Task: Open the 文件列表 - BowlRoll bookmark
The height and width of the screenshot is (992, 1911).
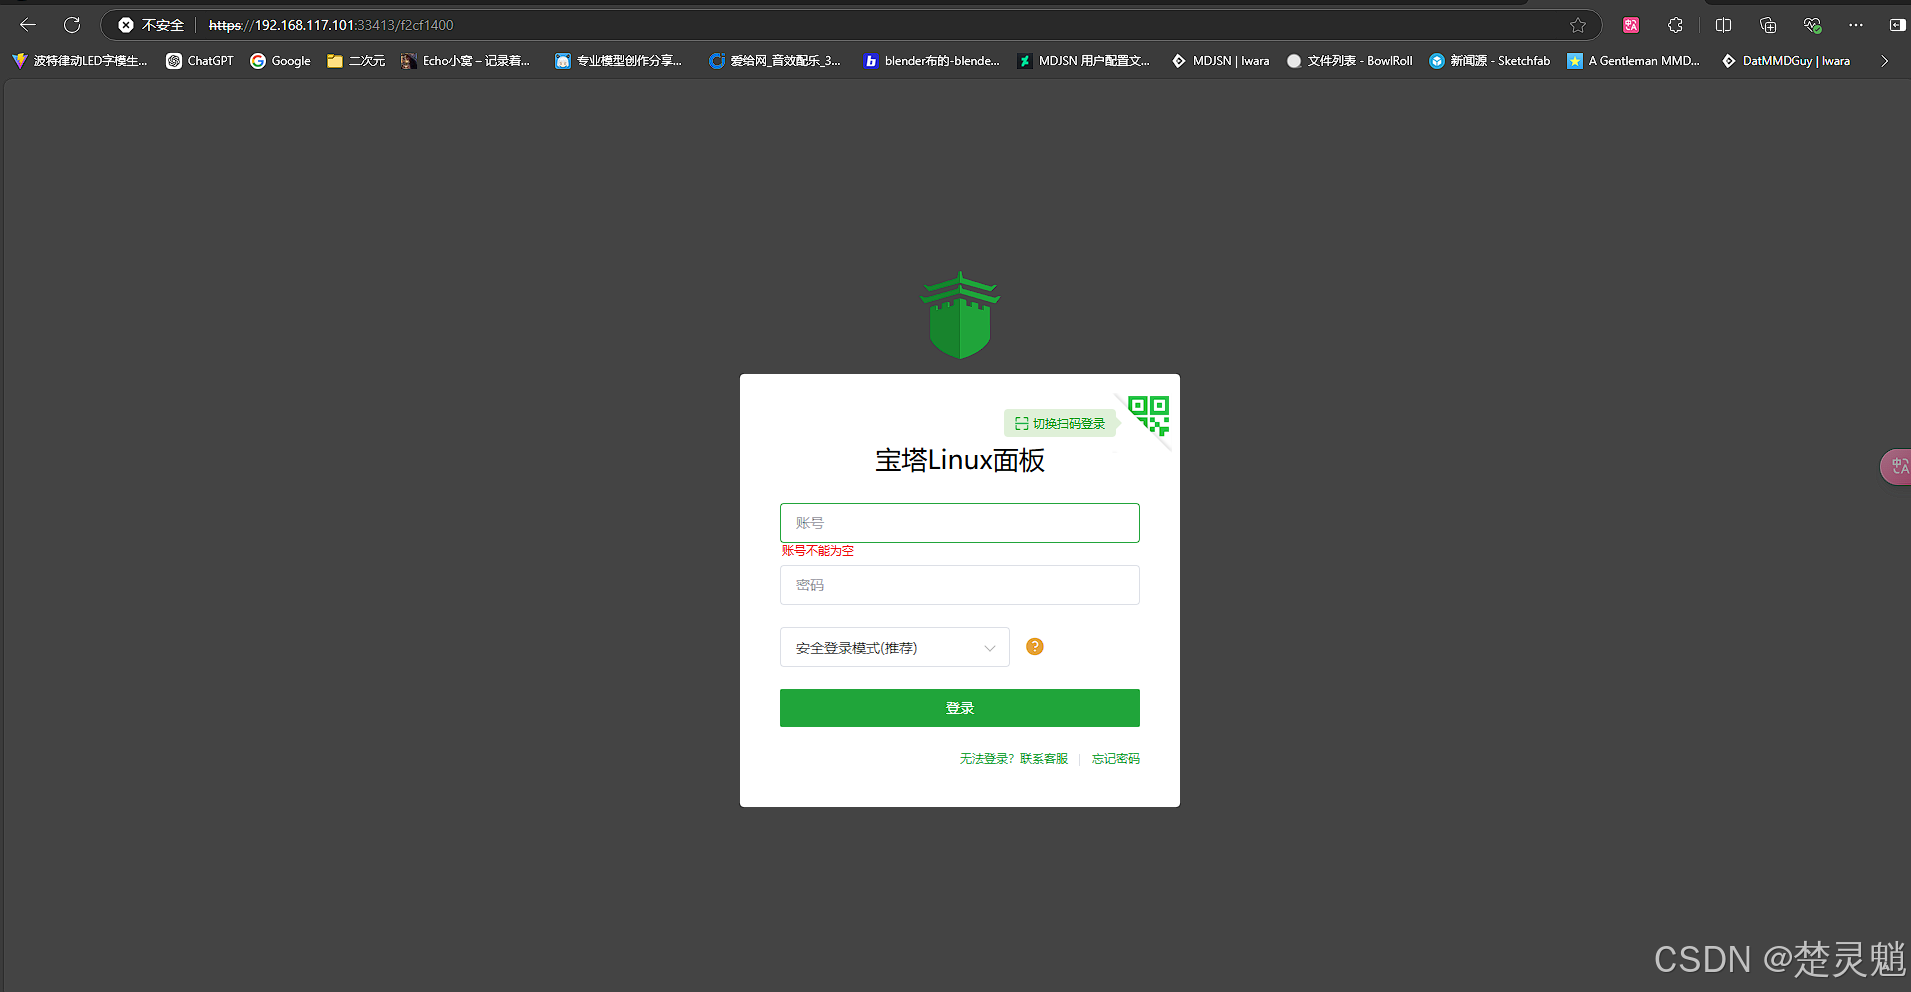Action: (1349, 61)
